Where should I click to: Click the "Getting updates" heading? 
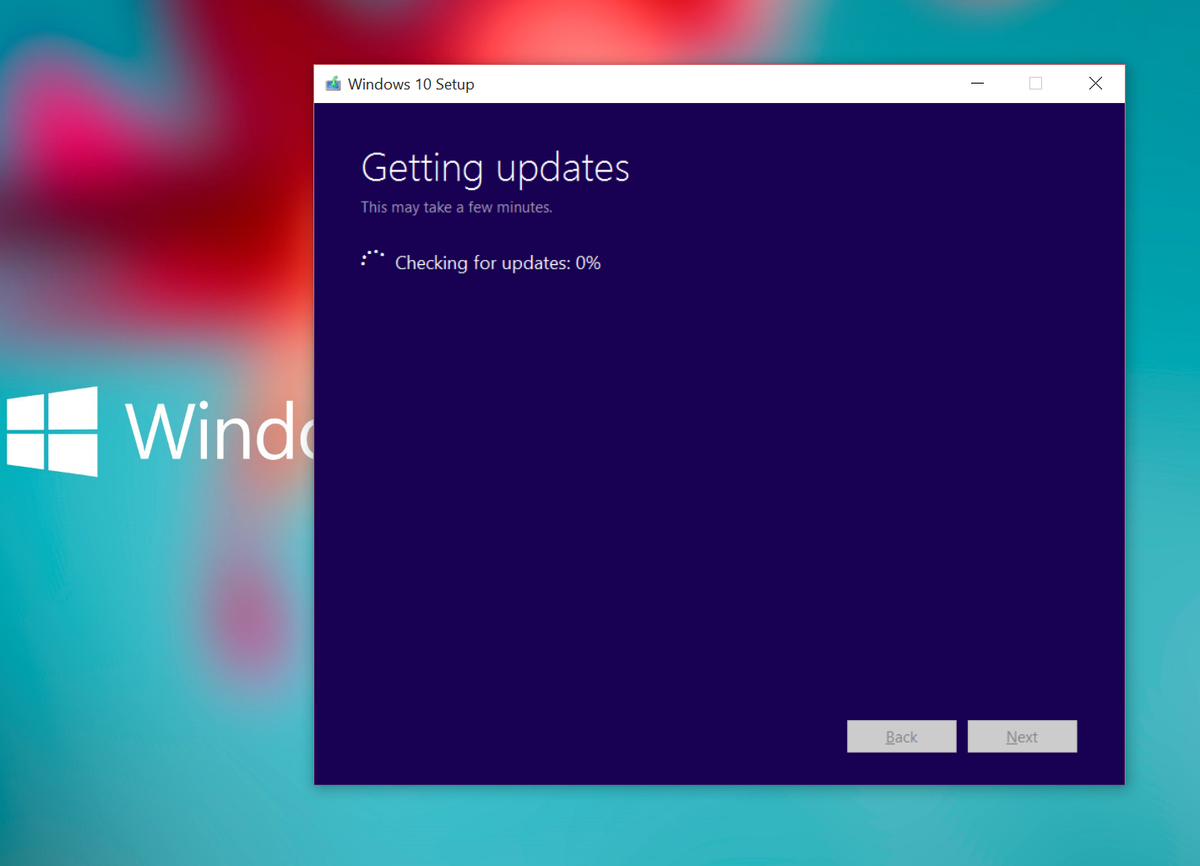[495, 168]
